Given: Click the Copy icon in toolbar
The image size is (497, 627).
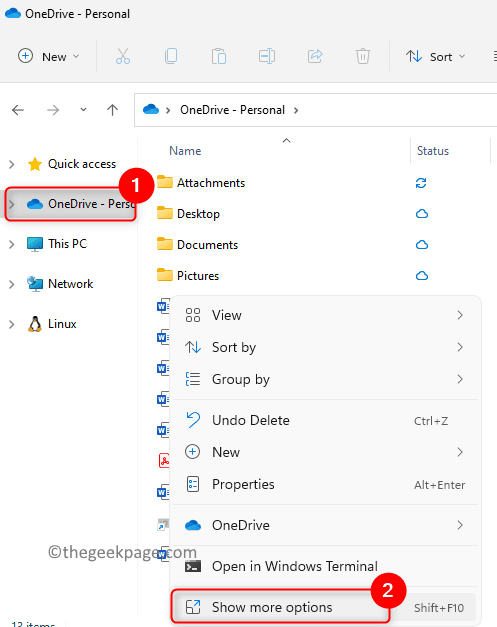Looking at the screenshot, I should (171, 56).
